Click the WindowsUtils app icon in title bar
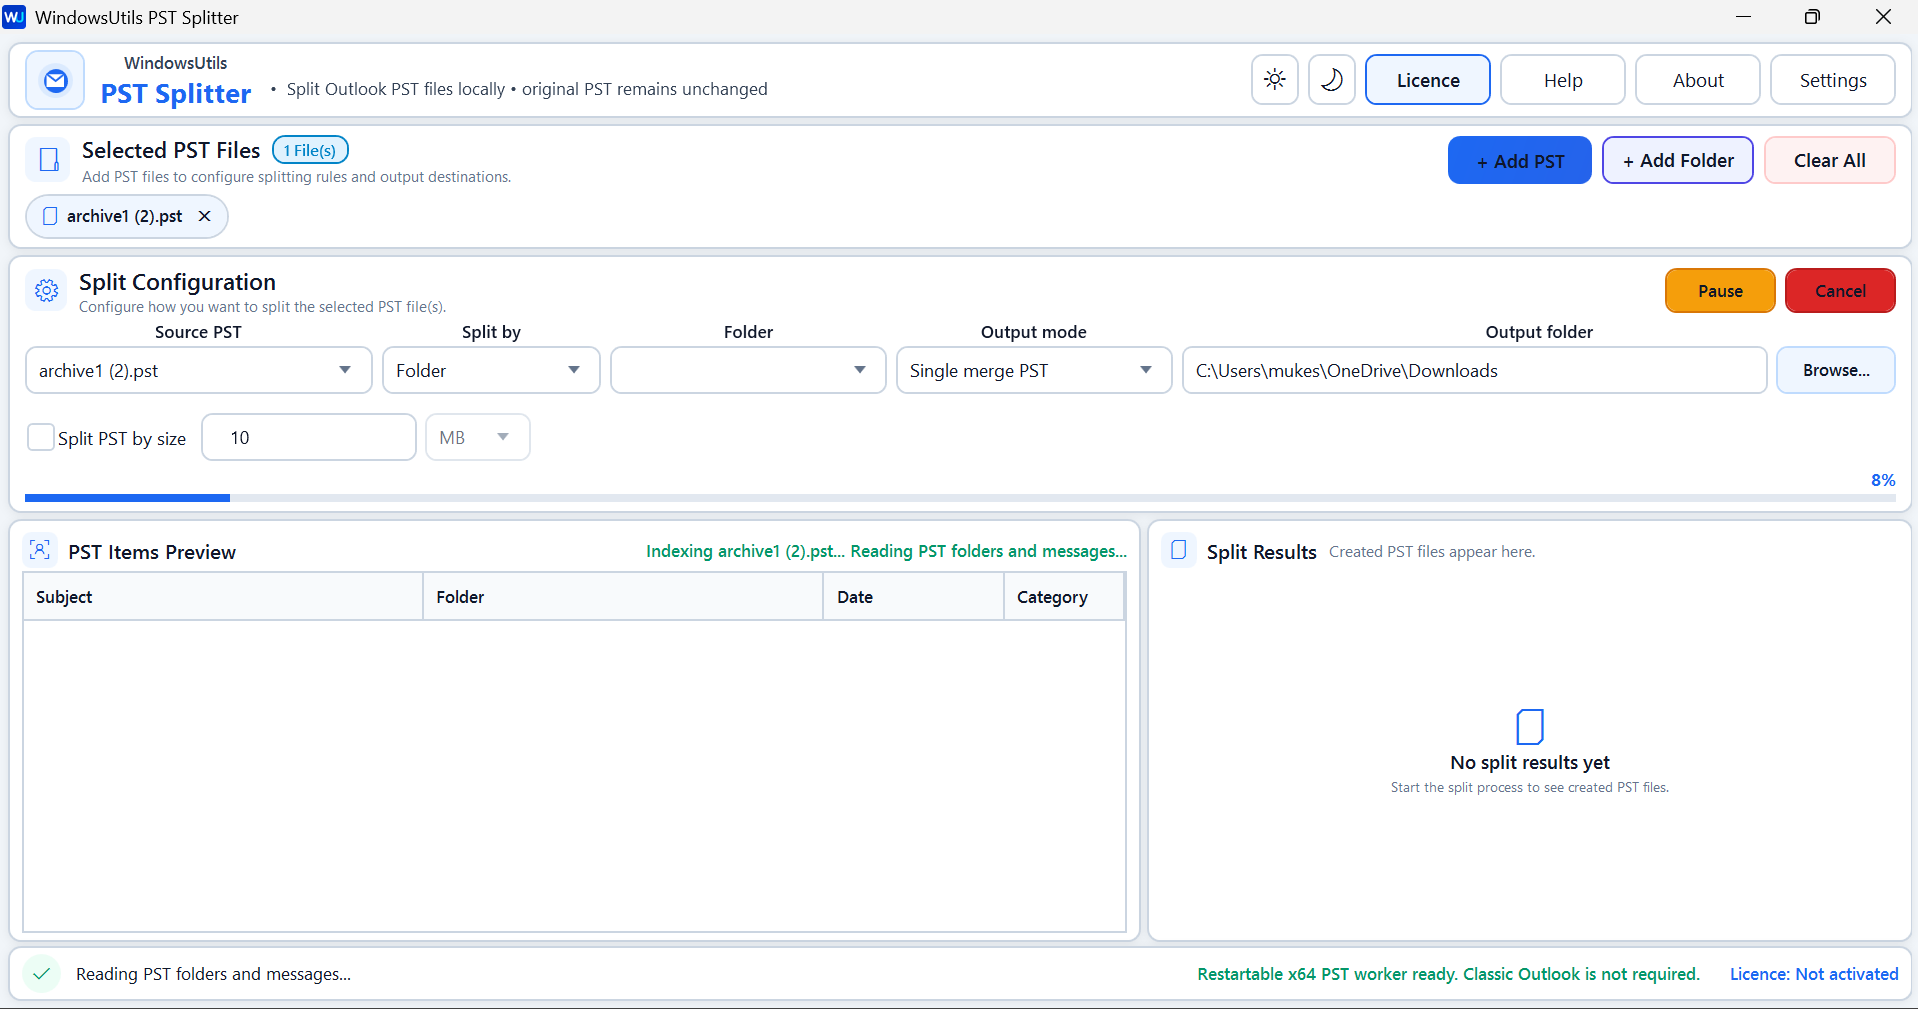This screenshot has width=1918, height=1009. point(14,17)
